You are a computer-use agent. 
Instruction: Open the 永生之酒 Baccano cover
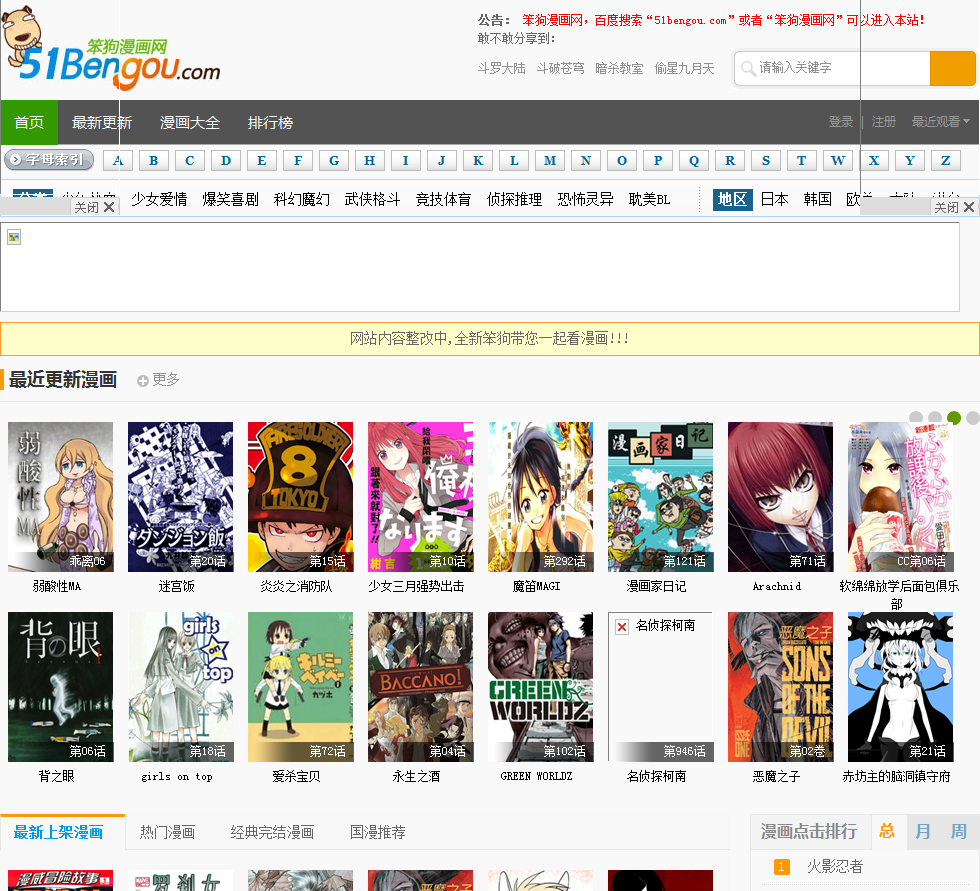tap(421, 687)
